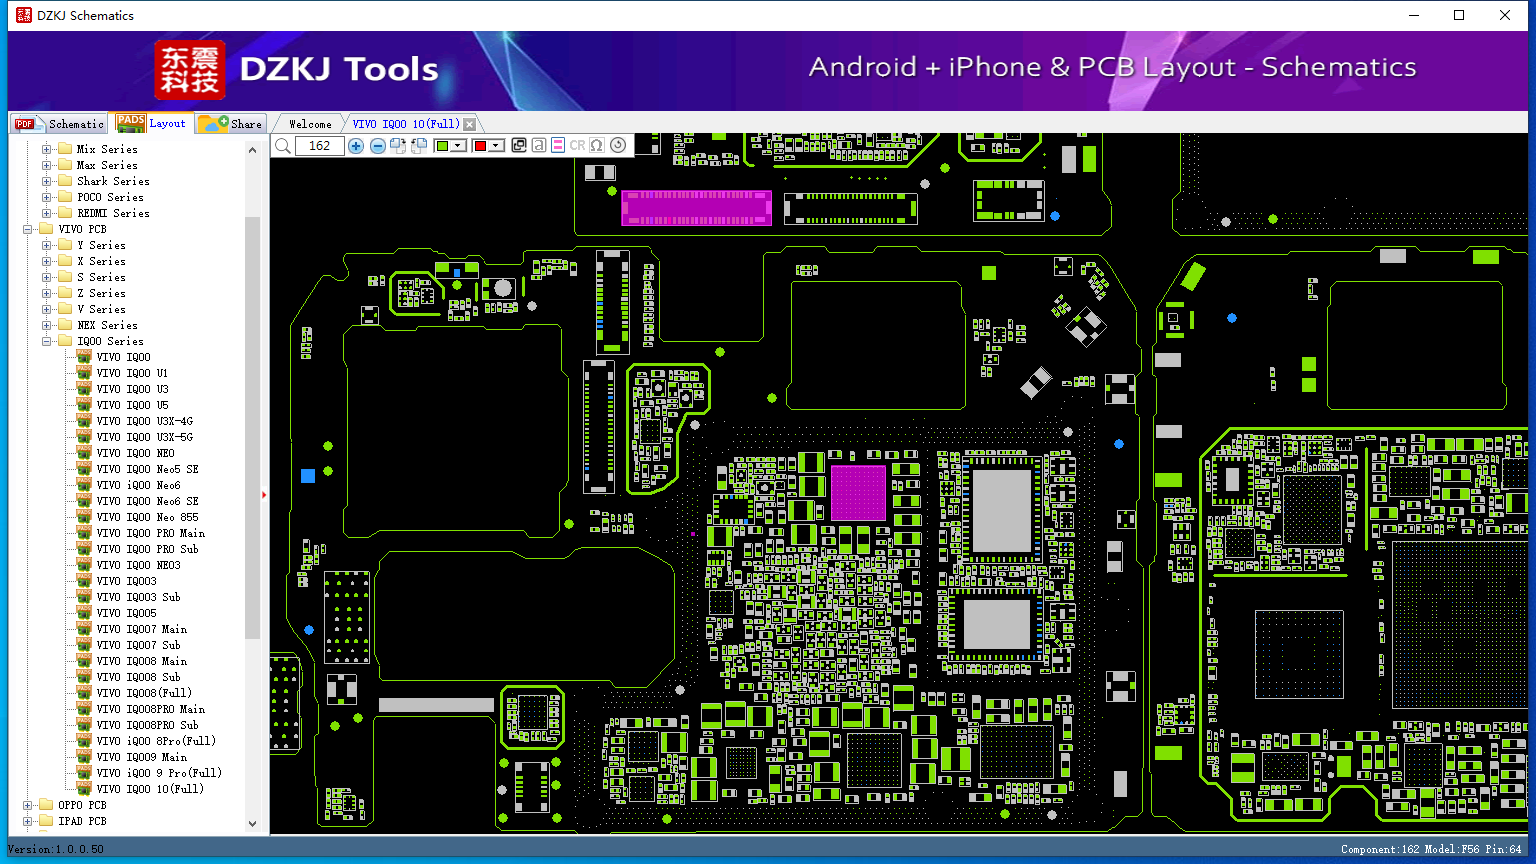
Task: Collapse the IQOO Series folder
Action: point(46,341)
